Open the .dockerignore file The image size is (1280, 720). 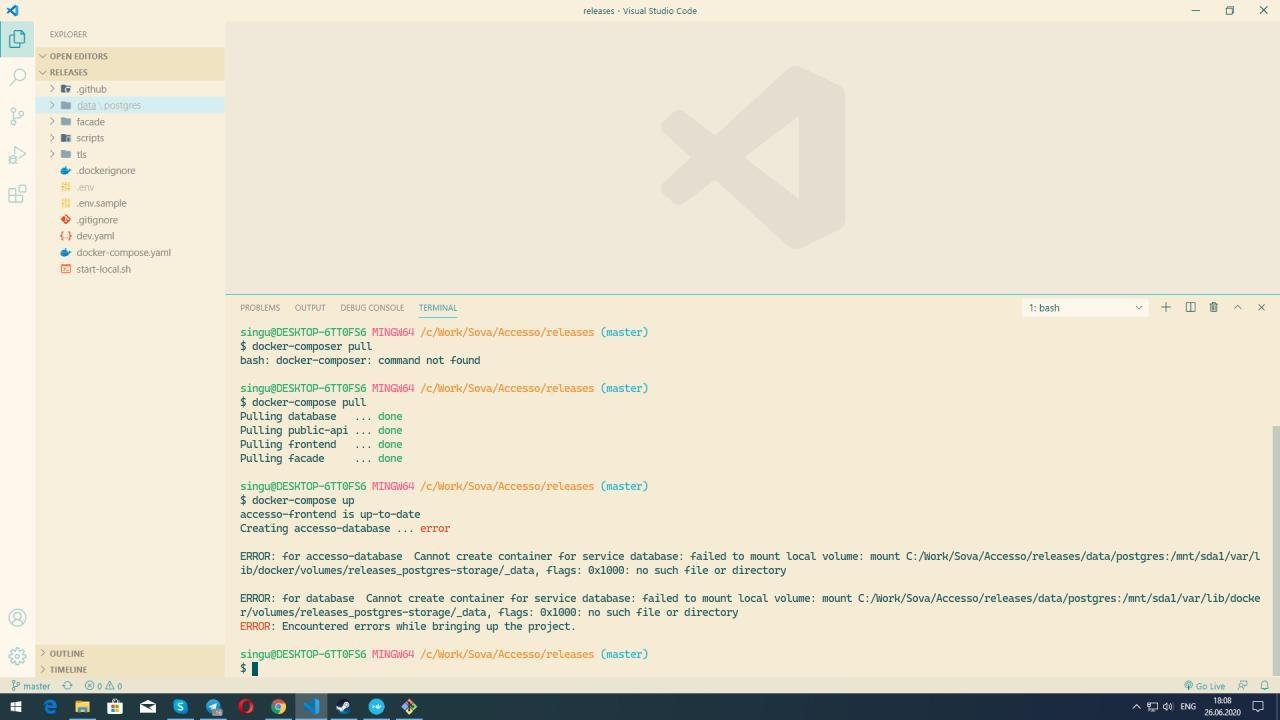coord(130,171)
